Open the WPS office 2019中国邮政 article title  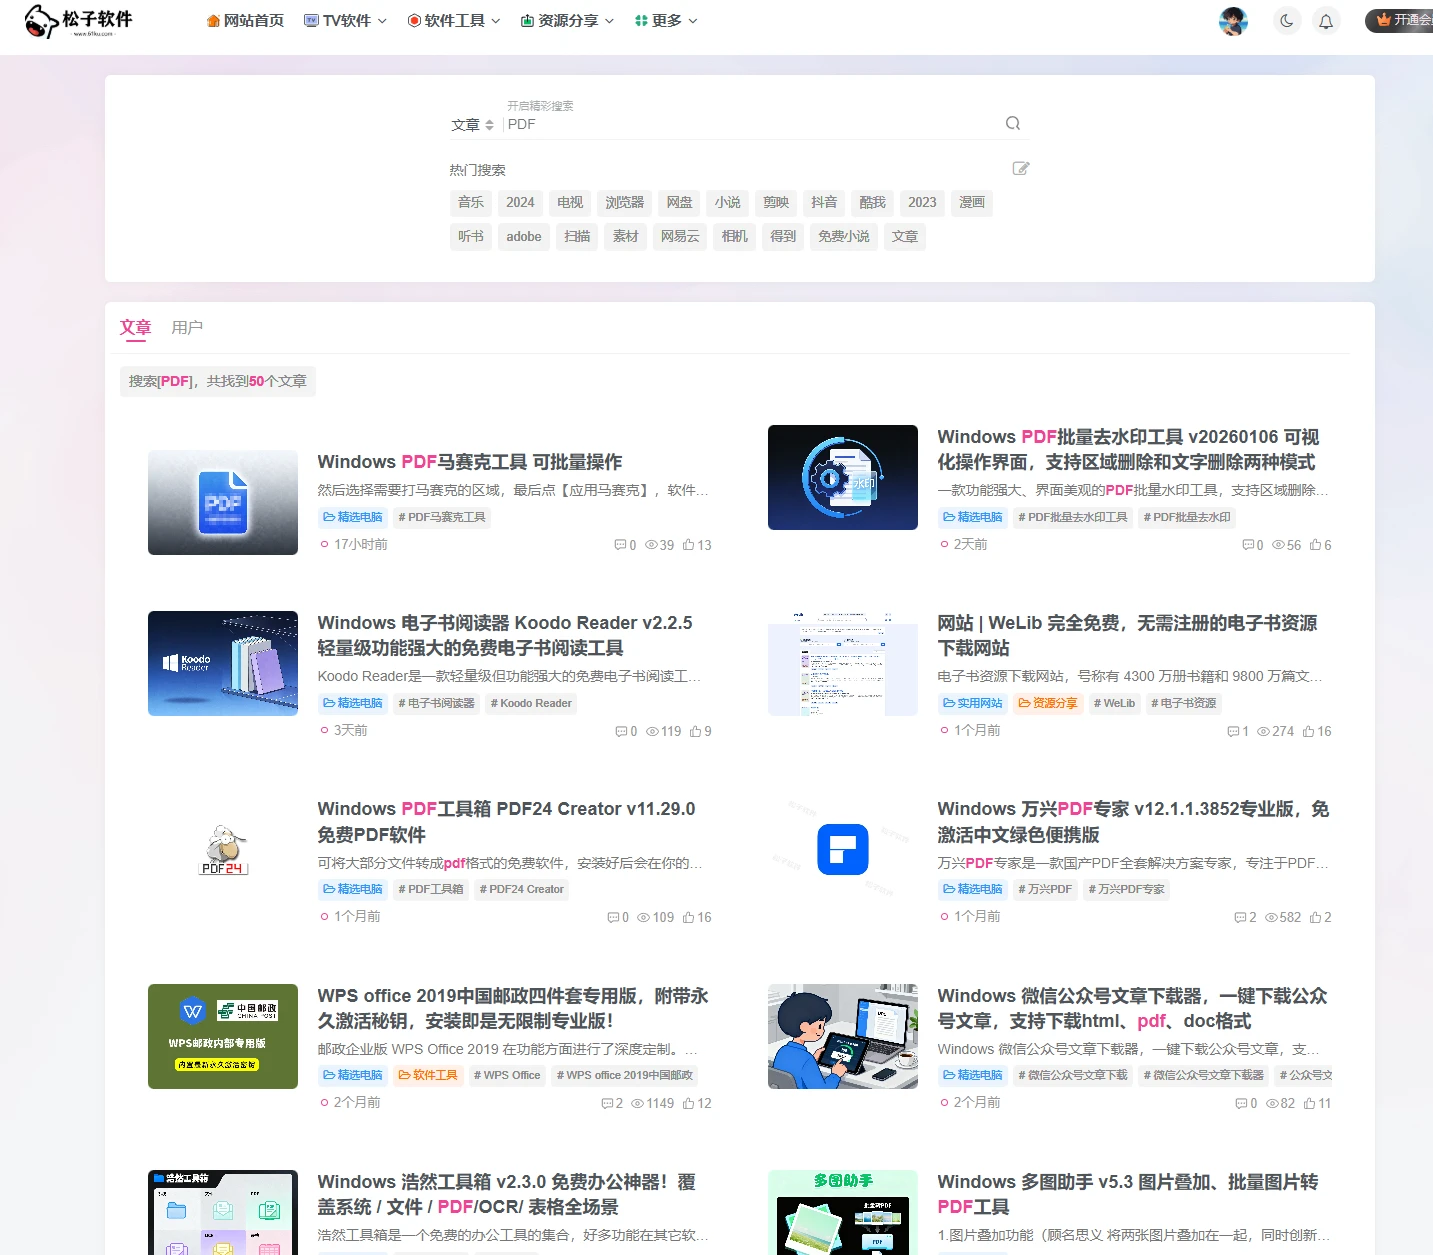pos(513,1008)
